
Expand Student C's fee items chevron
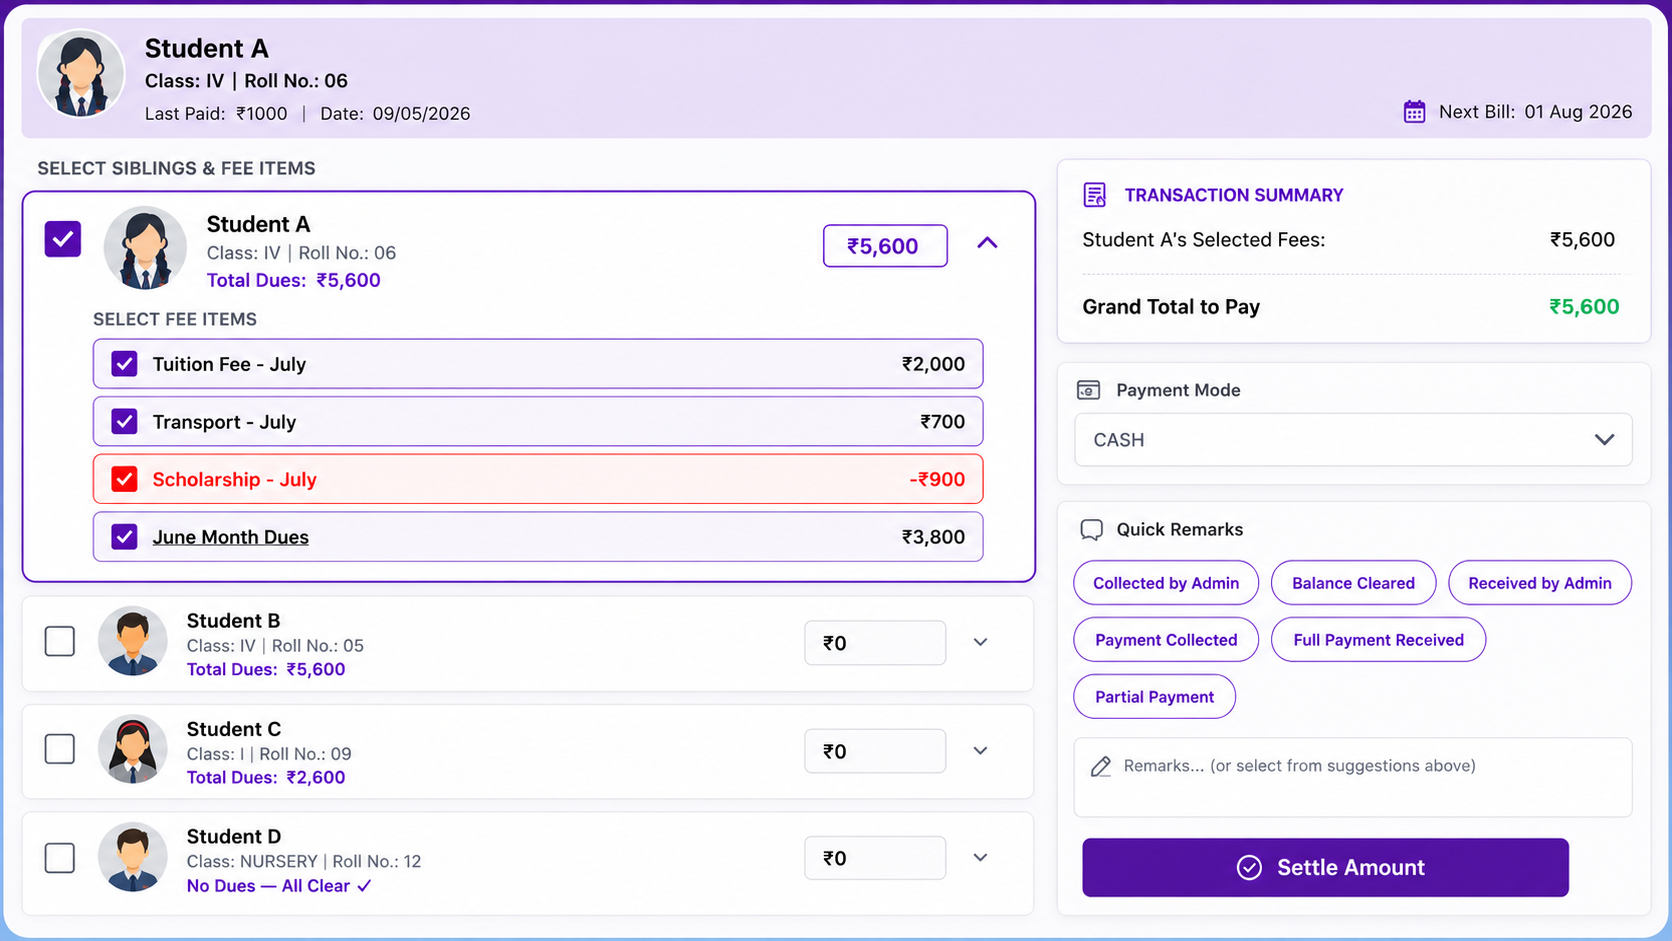pos(980,751)
